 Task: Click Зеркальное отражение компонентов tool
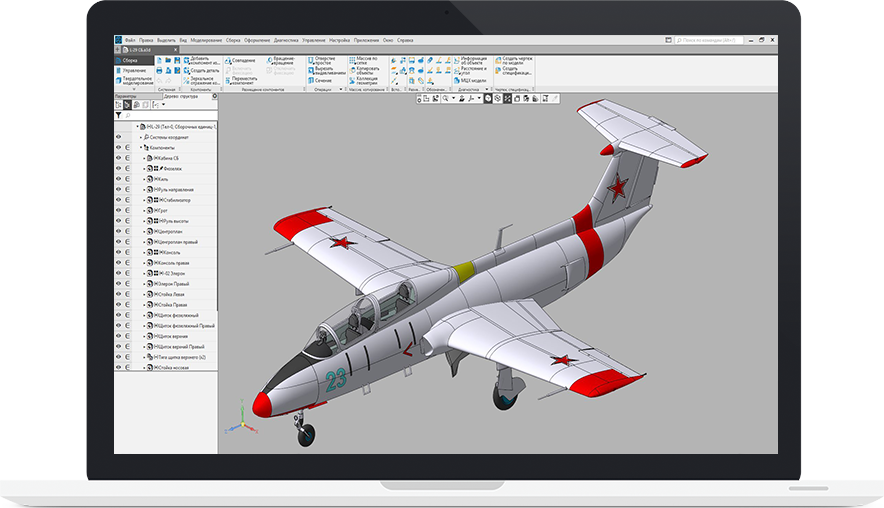(201, 81)
